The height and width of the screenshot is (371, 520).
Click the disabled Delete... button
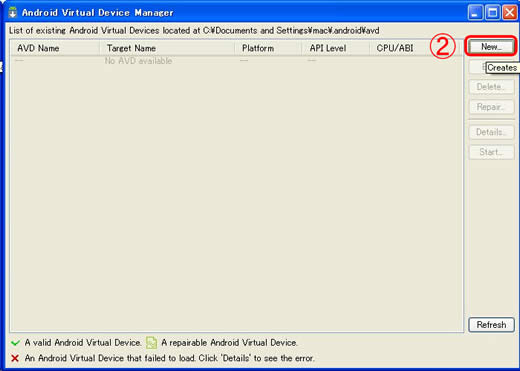tap(491, 87)
